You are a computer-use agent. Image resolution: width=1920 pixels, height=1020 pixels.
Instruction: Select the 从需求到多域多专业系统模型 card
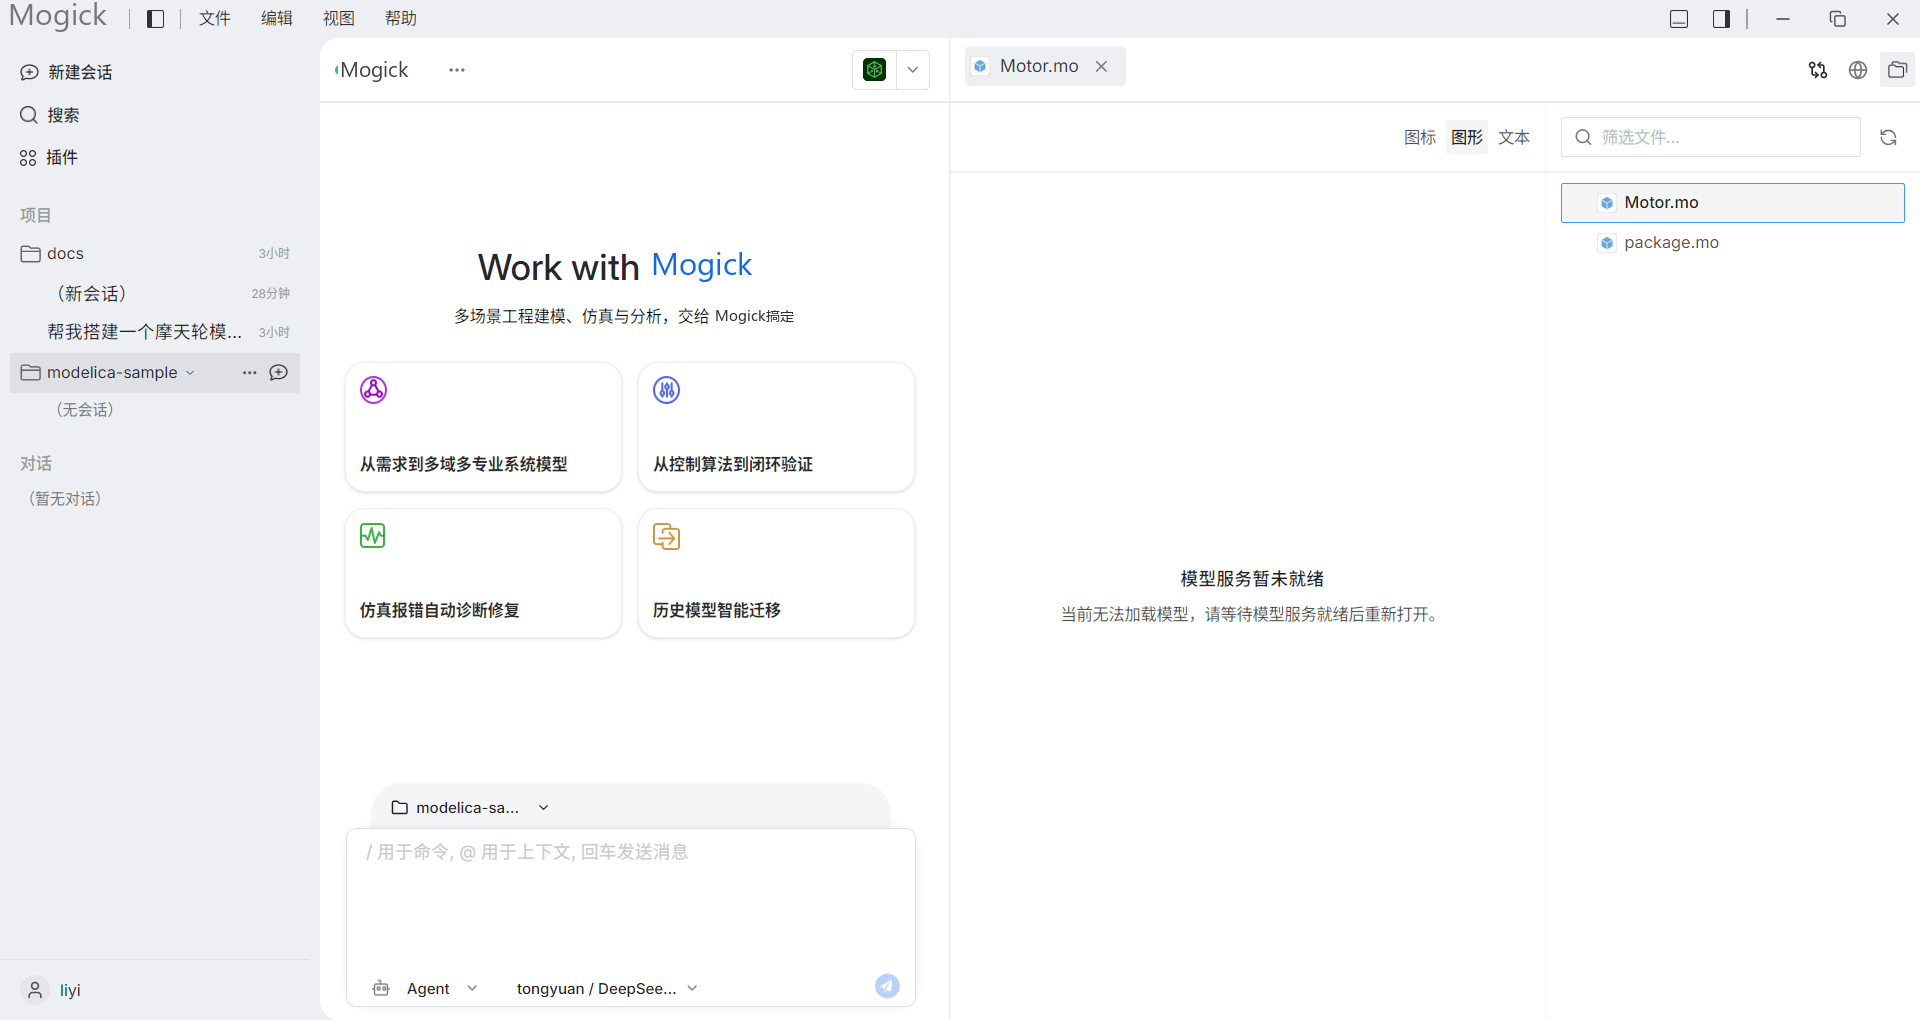point(483,427)
